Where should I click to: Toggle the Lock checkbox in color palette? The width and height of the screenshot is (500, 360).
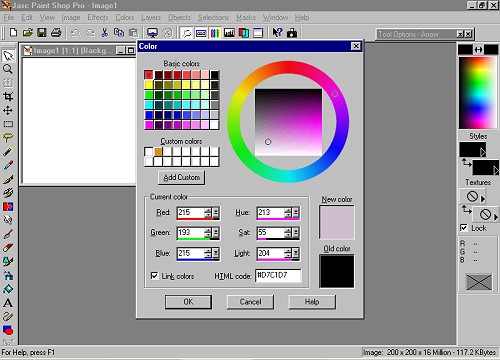pyautogui.click(x=464, y=228)
